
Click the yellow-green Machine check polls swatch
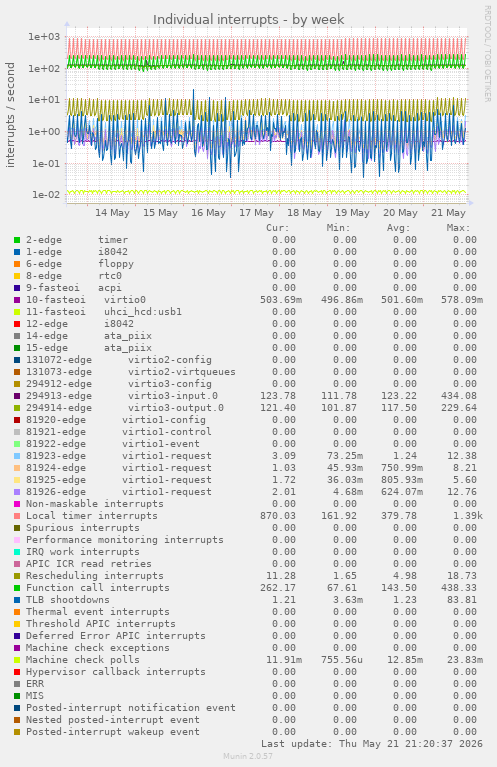(x=17, y=660)
